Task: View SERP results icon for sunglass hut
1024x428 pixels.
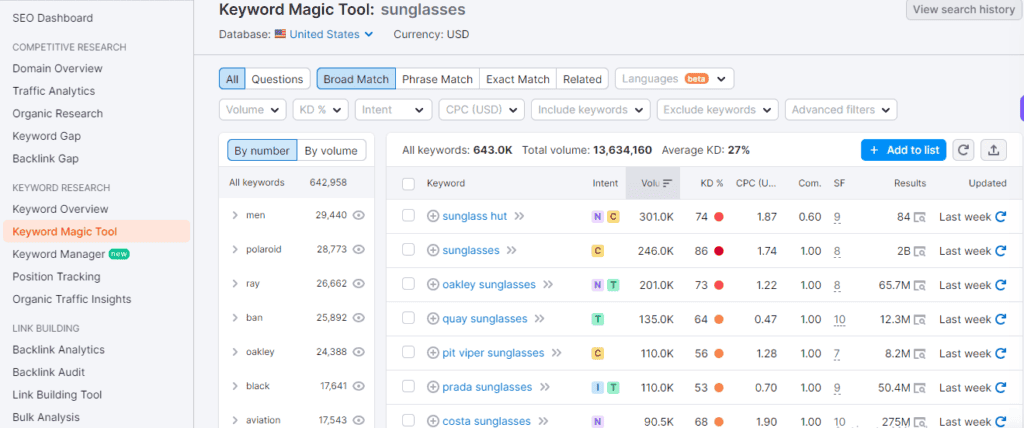Action: 920,217
